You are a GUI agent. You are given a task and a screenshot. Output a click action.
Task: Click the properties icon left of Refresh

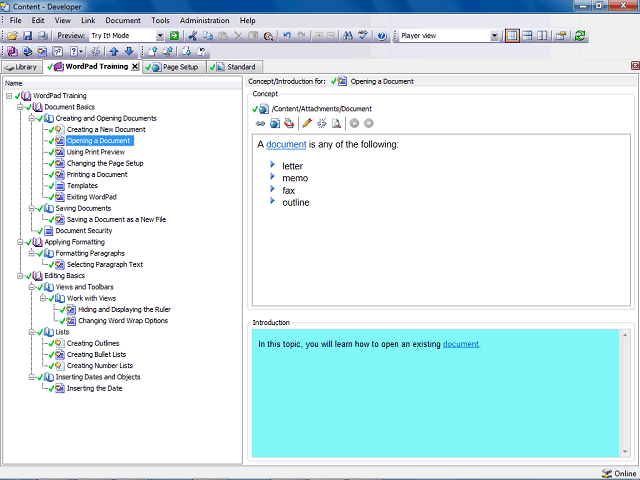(561, 36)
